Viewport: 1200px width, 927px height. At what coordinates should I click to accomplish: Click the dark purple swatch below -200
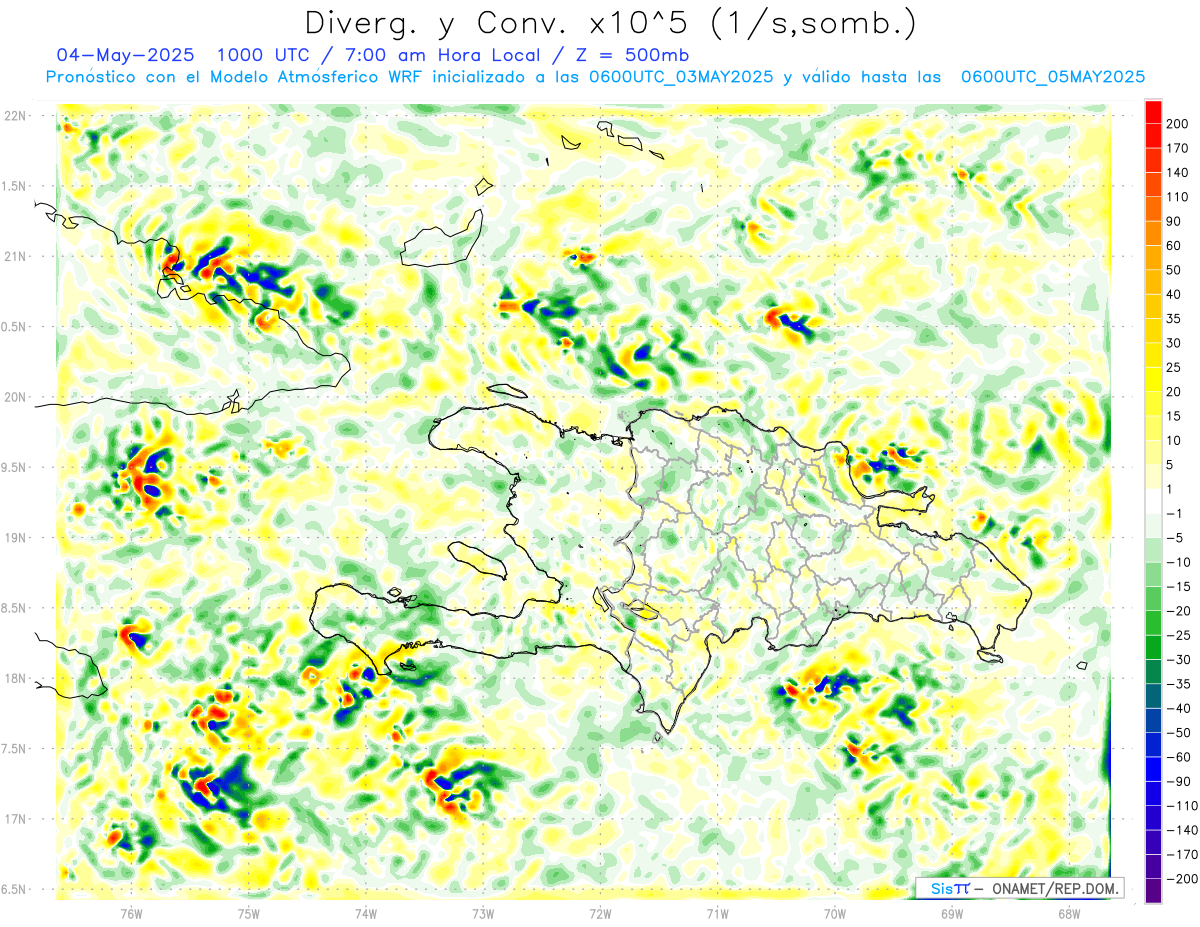[x=1154, y=891]
